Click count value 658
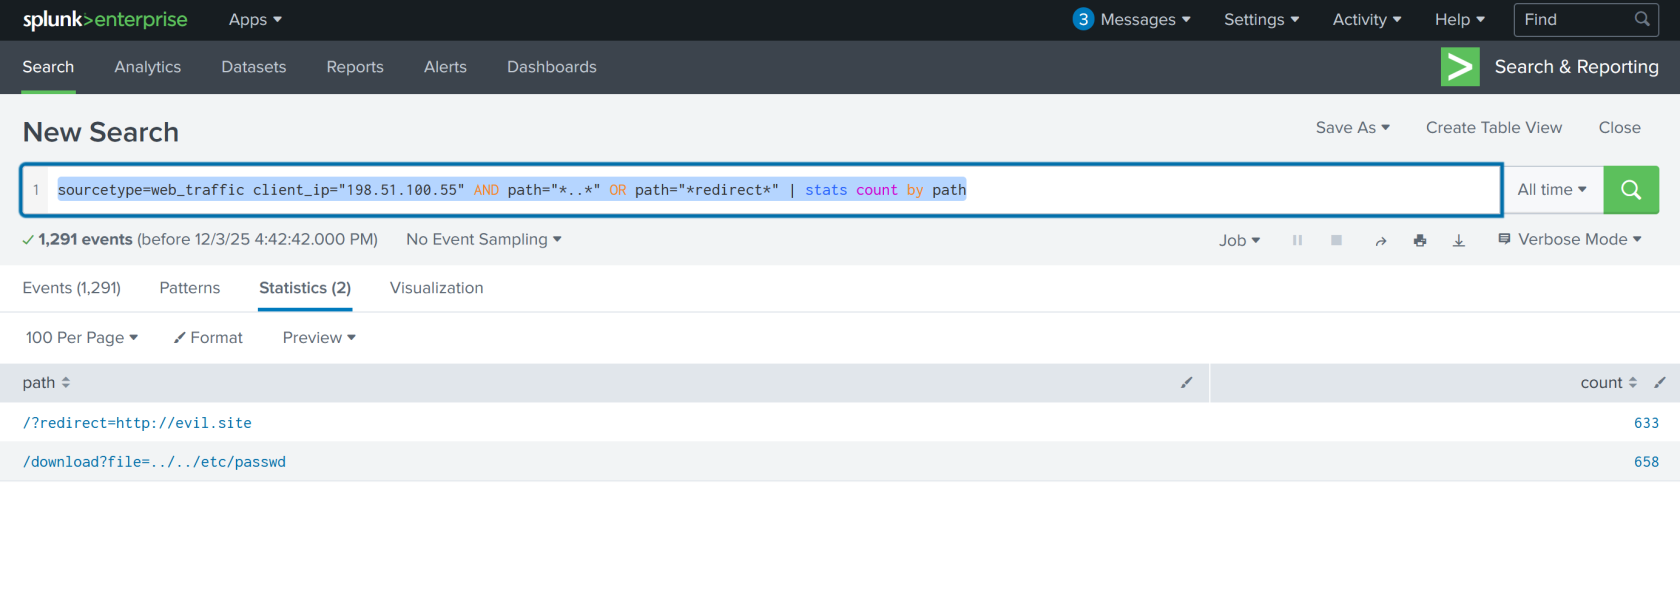Viewport: 1680px width, 604px height. (x=1646, y=462)
